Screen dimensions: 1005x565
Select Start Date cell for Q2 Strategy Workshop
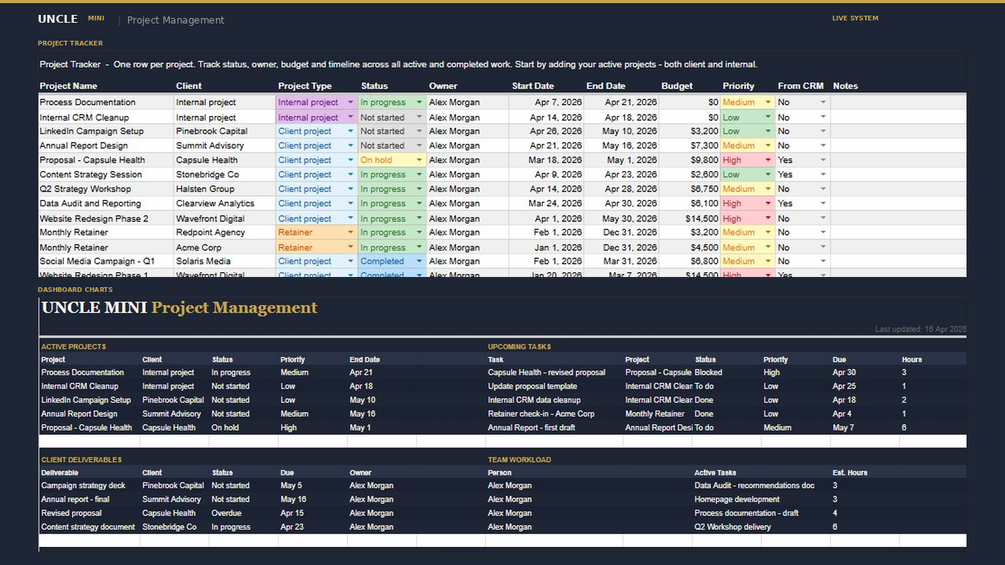547,189
